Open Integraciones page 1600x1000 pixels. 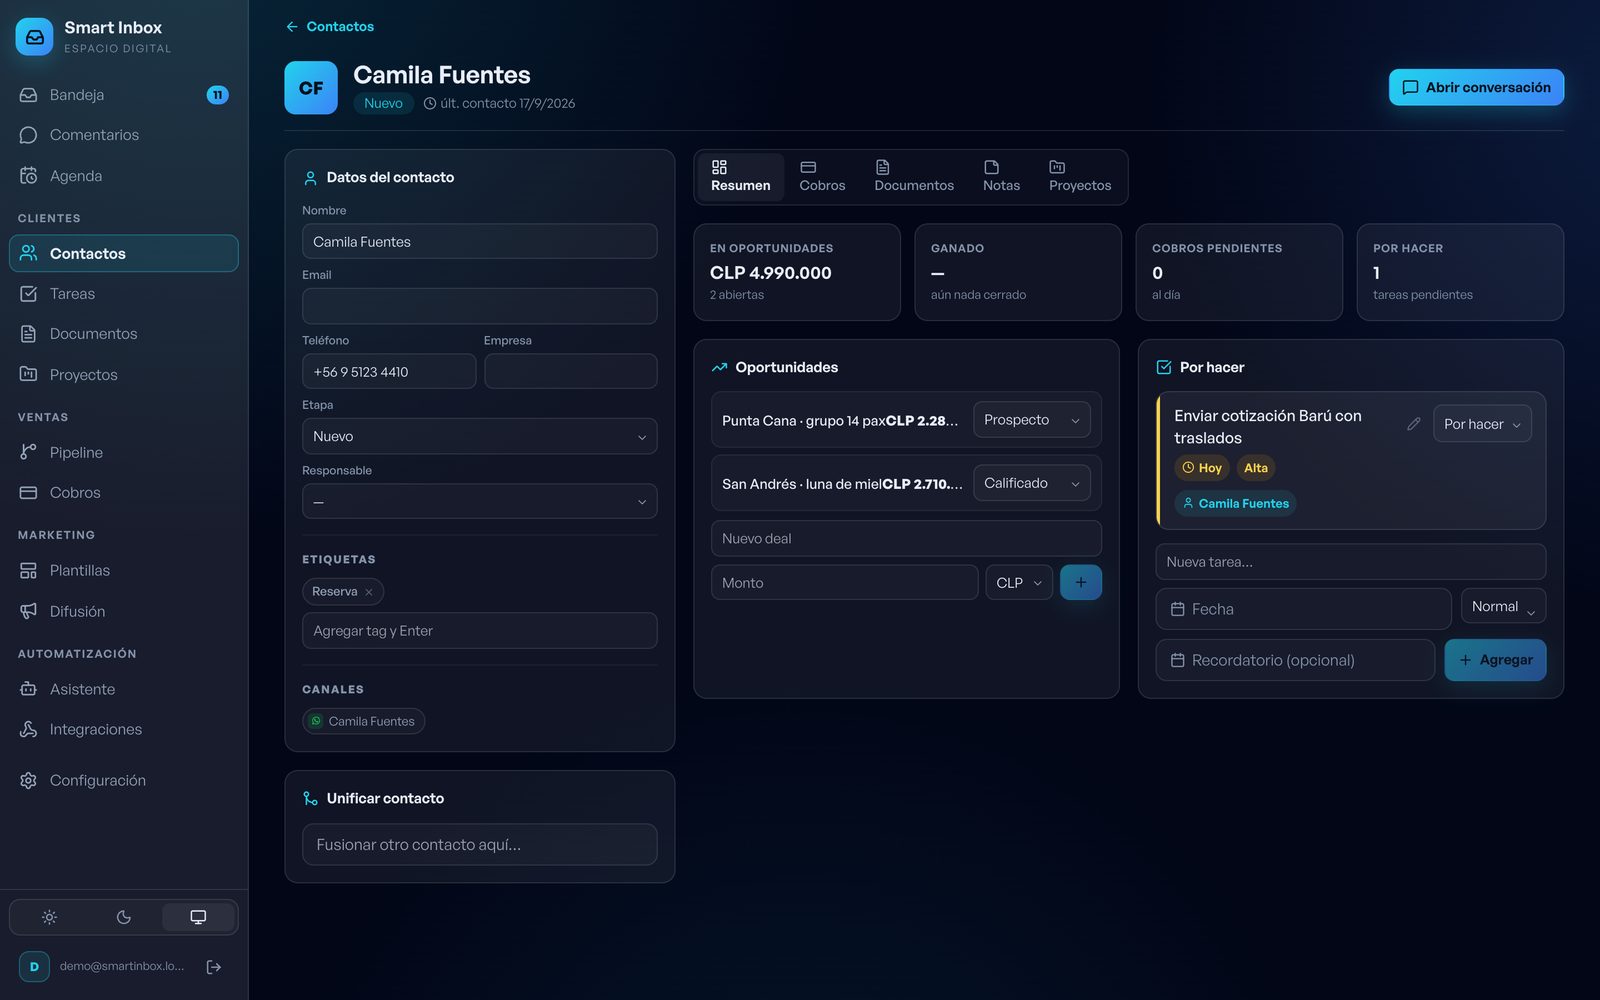click(124, 730)
